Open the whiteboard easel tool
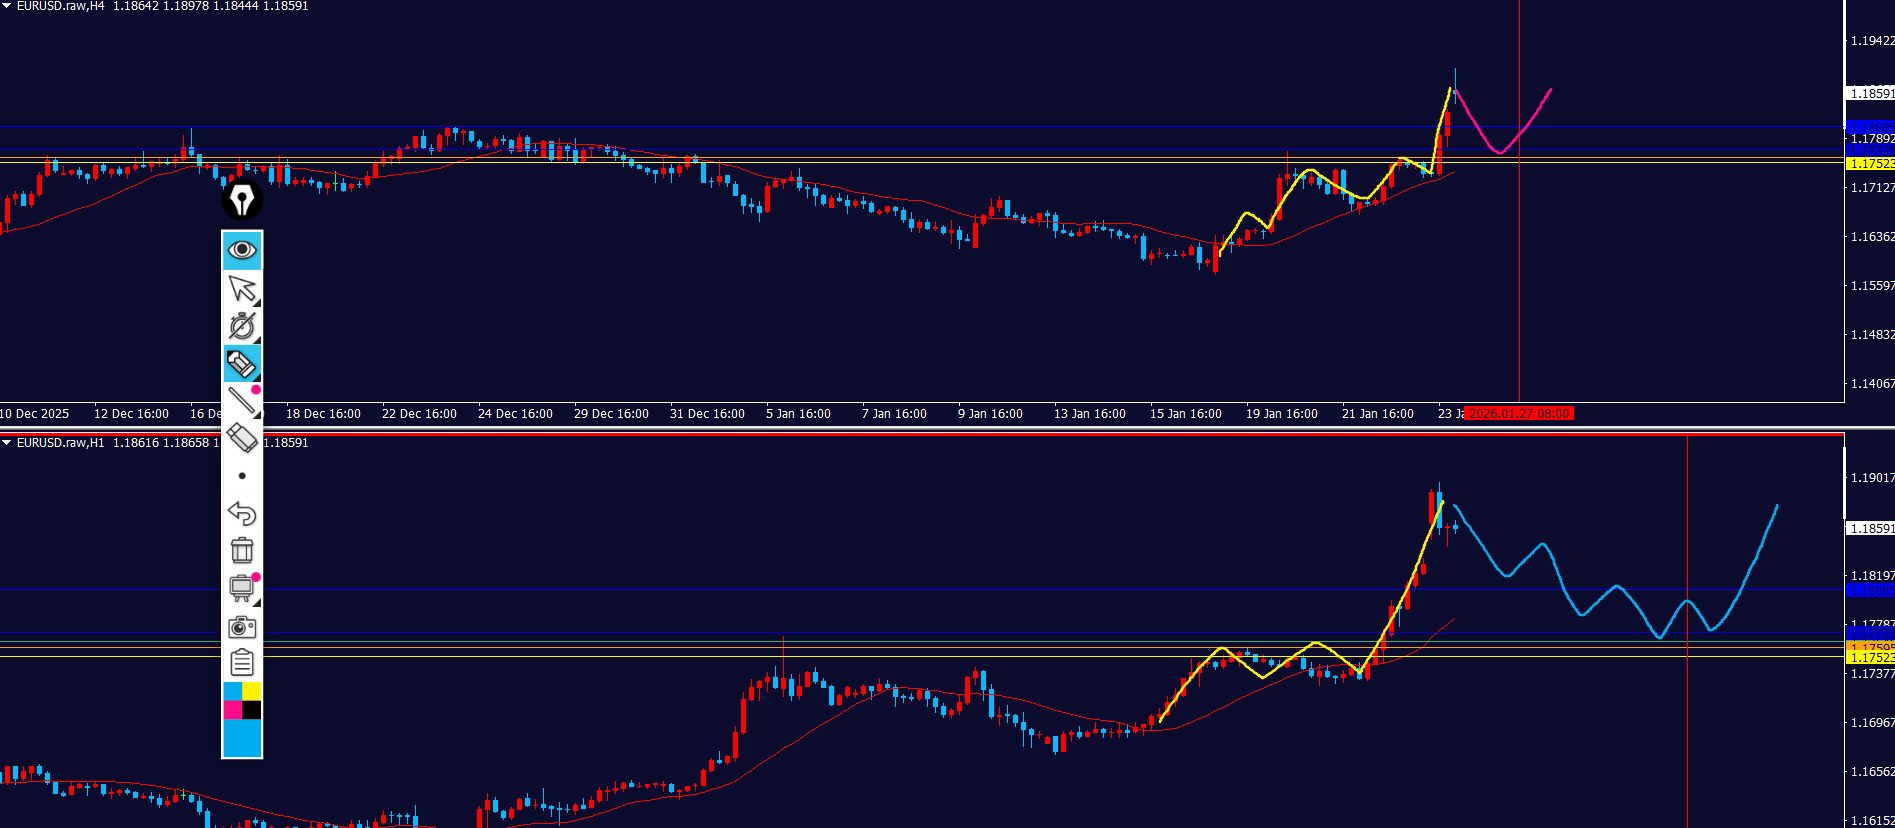This screenshot has width=1895, height=828. pos(242,588)
